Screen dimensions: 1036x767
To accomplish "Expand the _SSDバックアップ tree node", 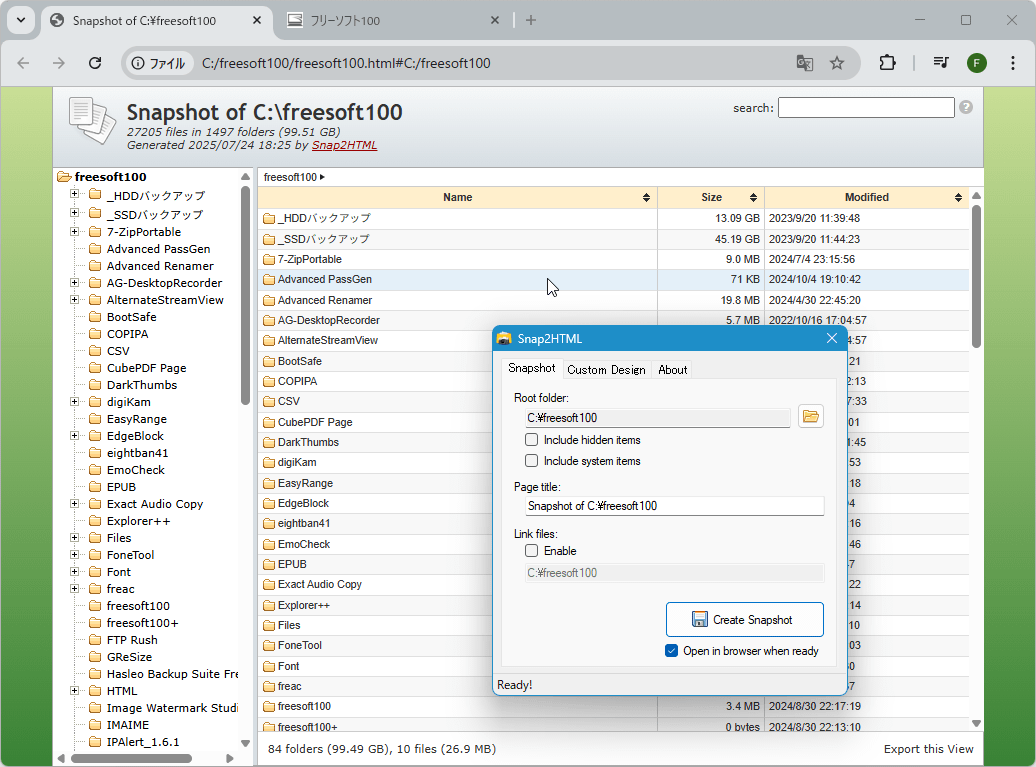I will coord(75,213).
